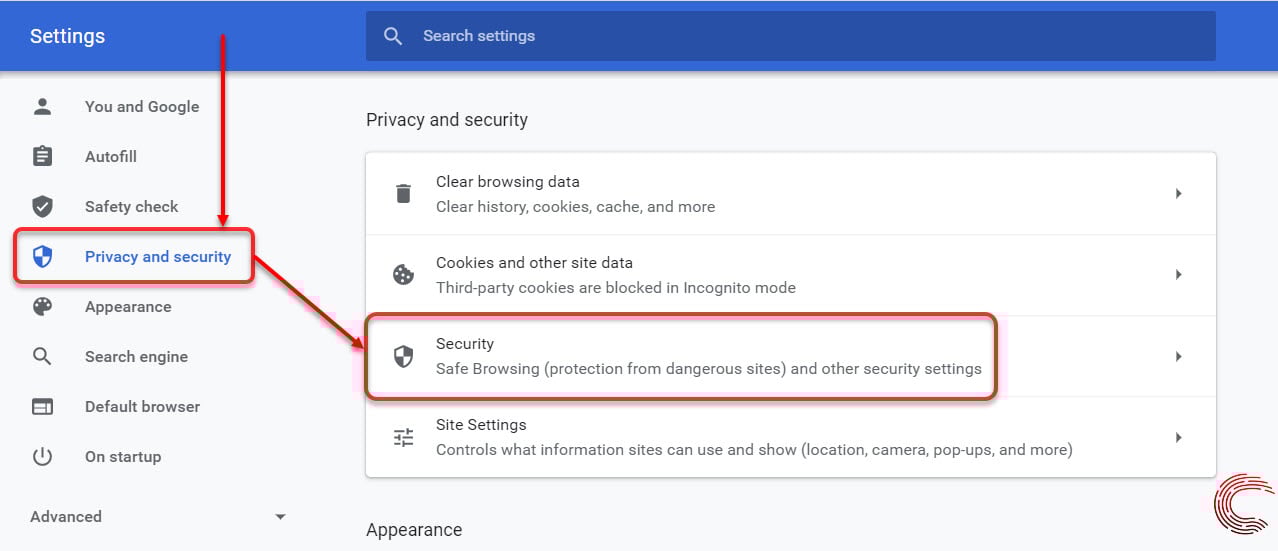1278x551 pixels.
Task: Click the Safety check shield icon
Action: click(42, 206)
